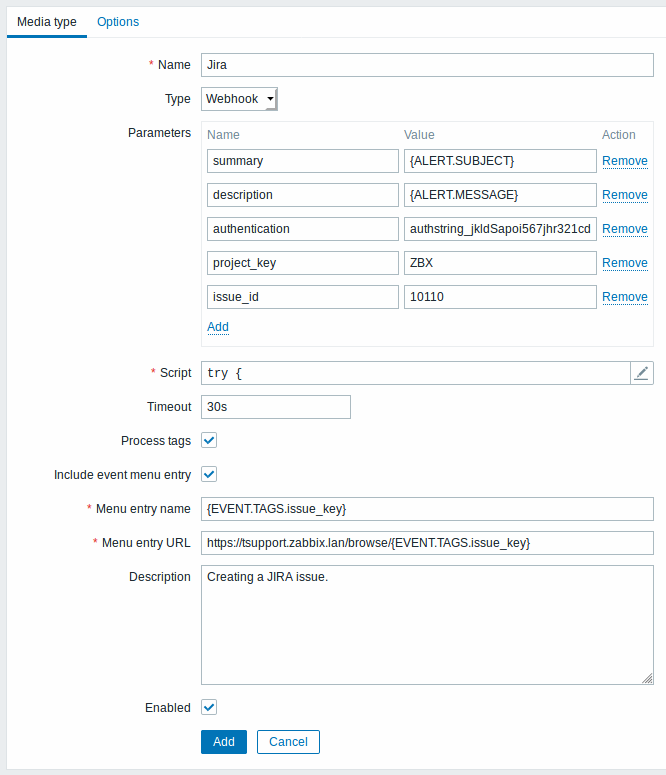
Task: Switch to the Options tab
Action: pyautogui.click(x=118, y=22)
